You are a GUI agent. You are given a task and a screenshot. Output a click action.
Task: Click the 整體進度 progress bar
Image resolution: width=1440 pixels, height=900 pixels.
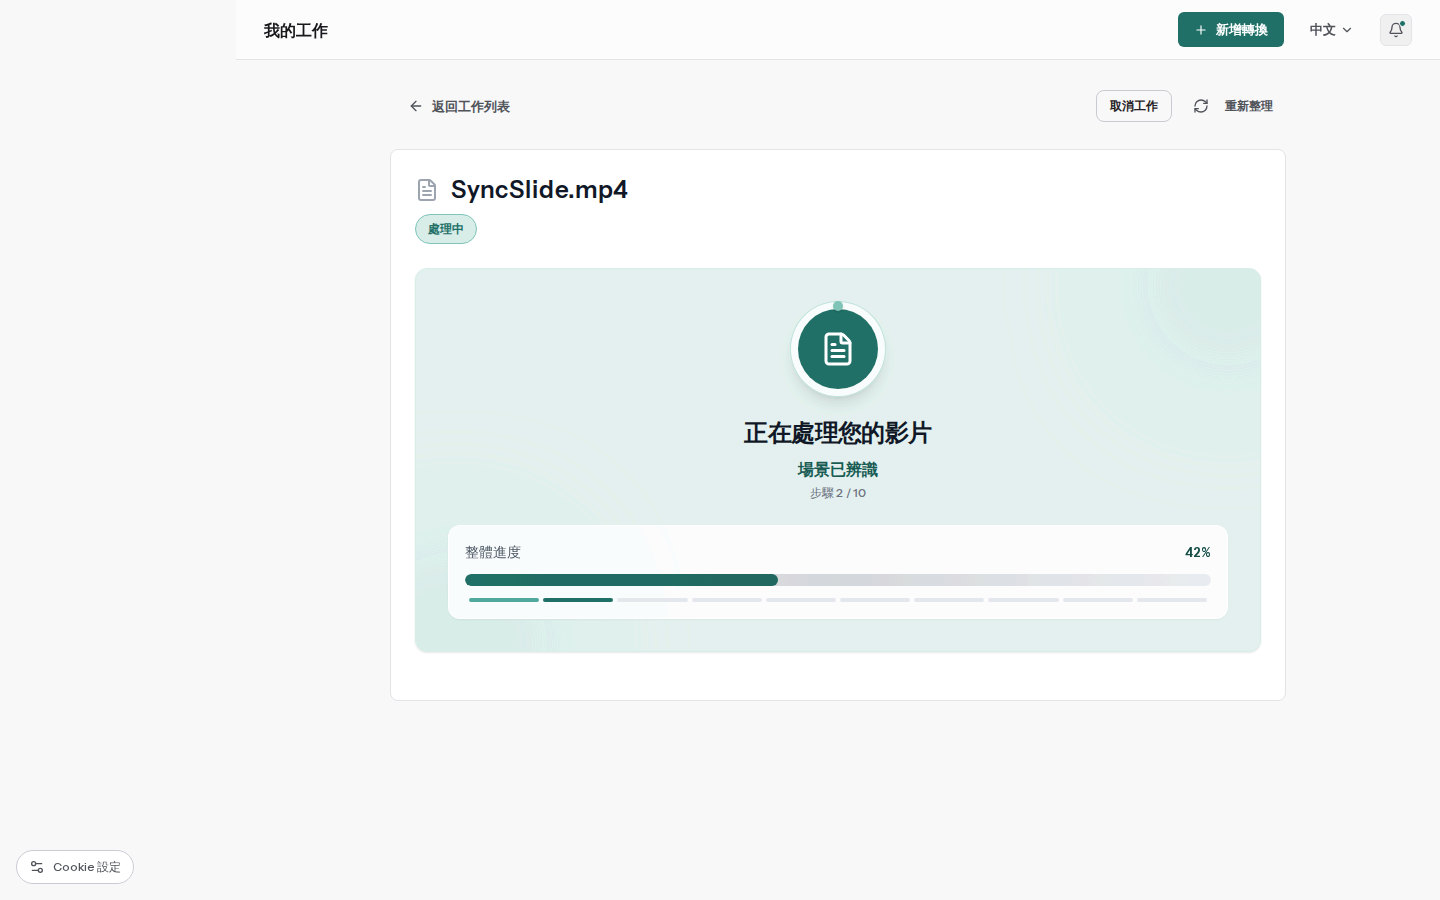point(838,580)
